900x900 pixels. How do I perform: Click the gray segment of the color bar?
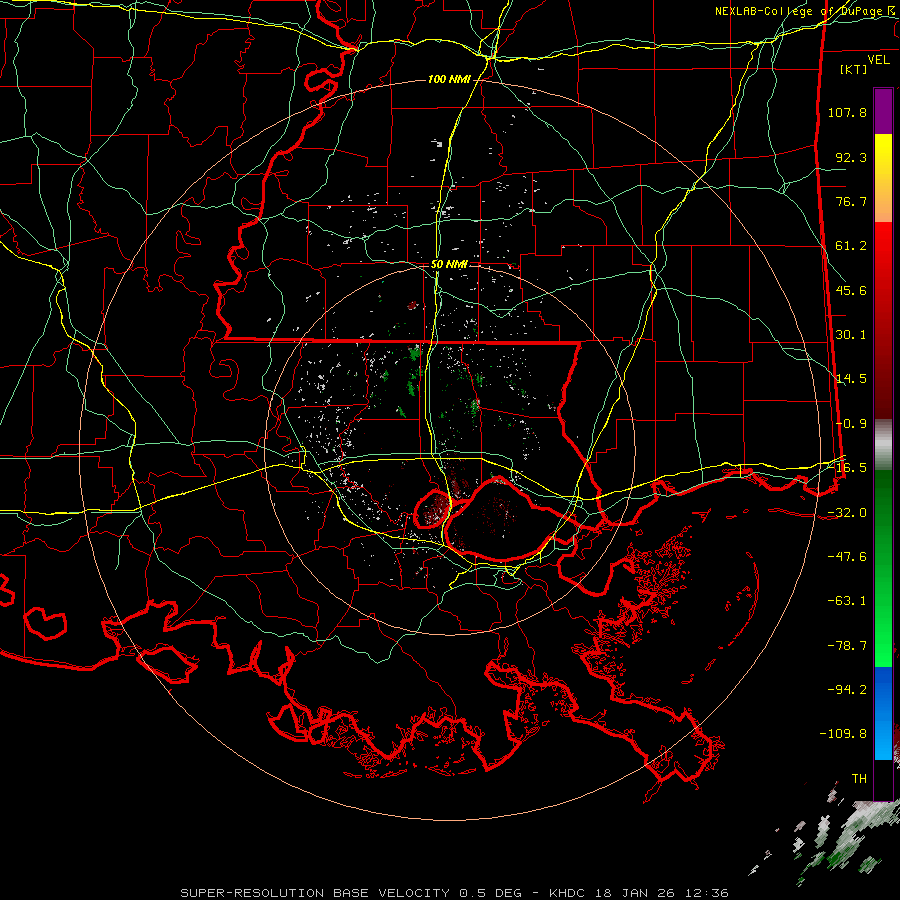pyautogui.click(x=883, y=444)
